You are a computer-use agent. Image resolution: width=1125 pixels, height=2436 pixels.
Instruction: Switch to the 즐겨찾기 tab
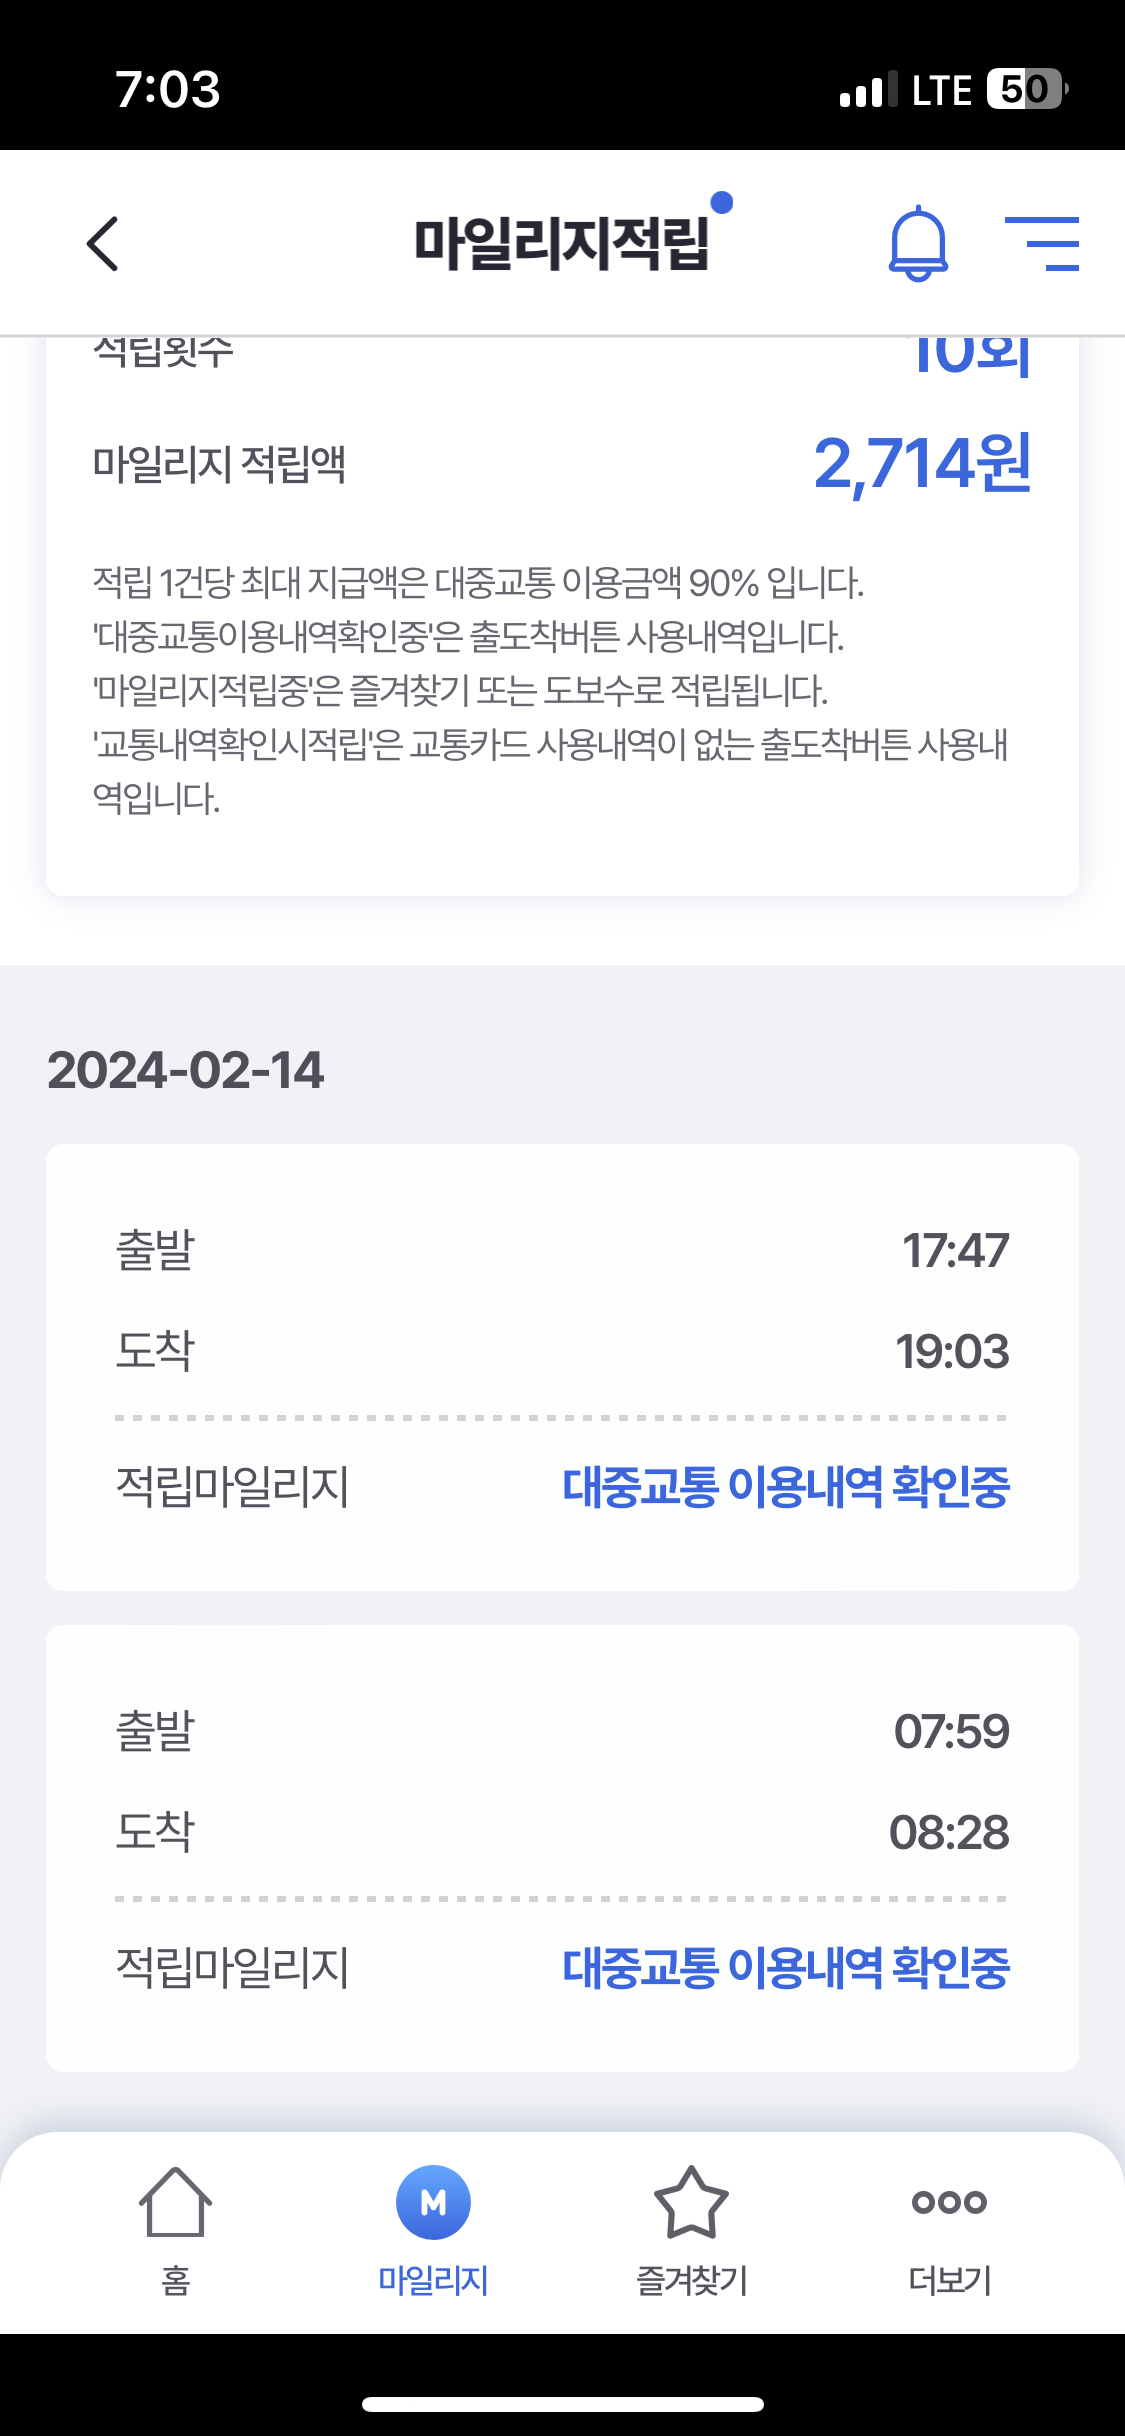coord(691,2280)
